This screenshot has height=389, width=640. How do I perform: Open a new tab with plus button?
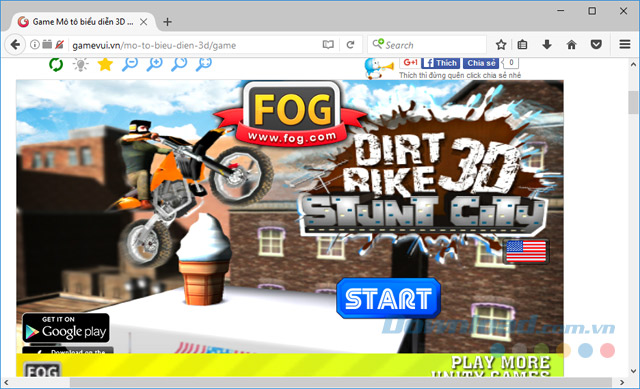coord(167,22)
